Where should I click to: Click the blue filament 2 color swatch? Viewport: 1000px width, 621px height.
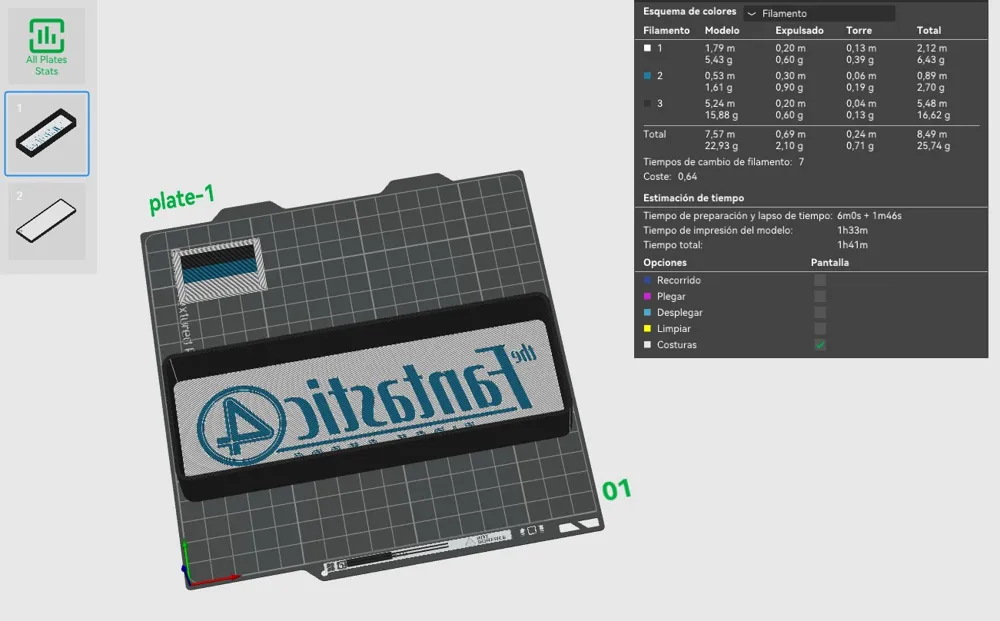pos(647,75)
